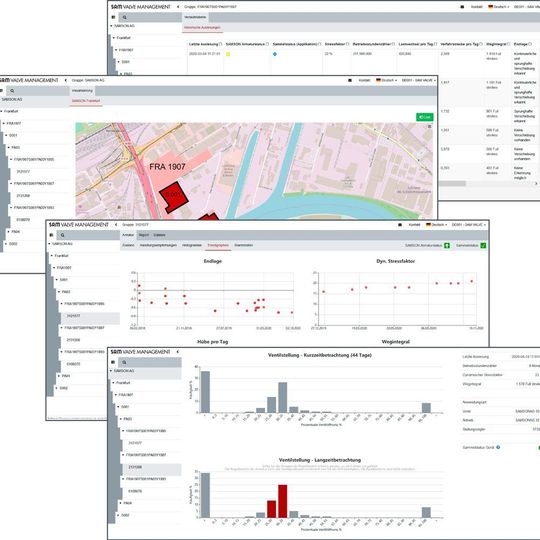
Task: Switch to Handlungsempfehlungen sub-tab
Action: 158,245
